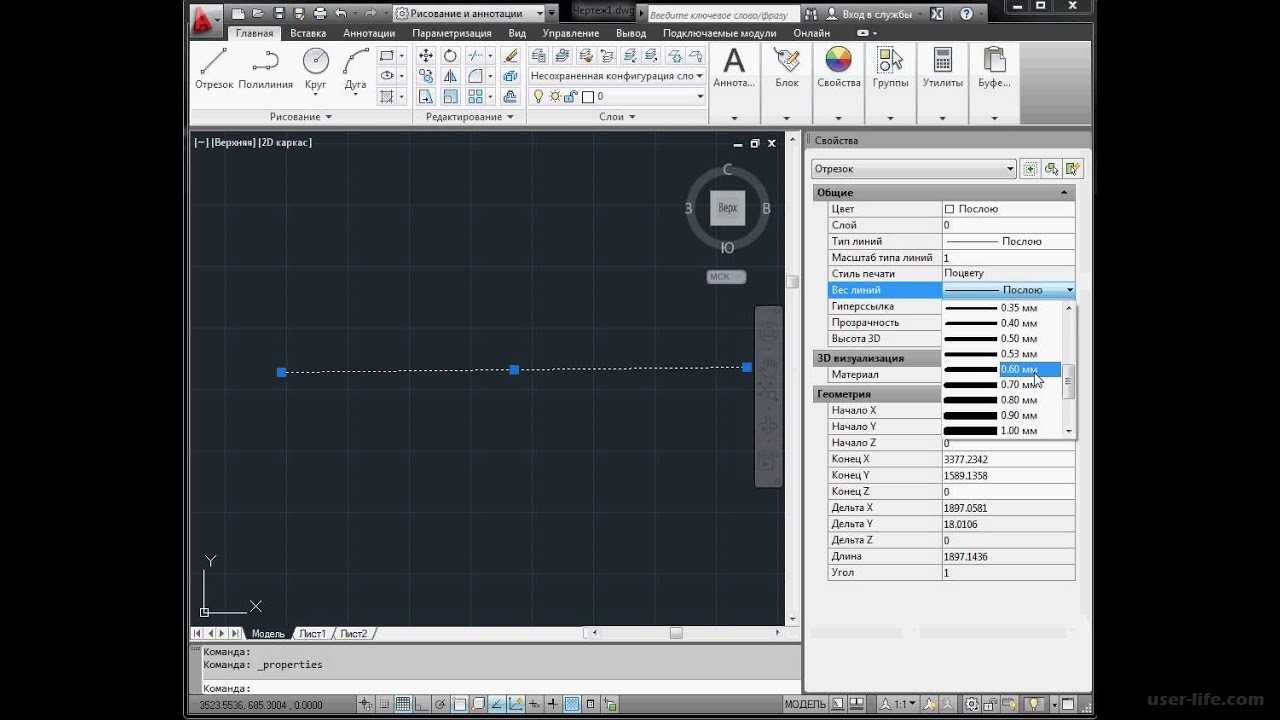Switch to the Вставка ribbon tab

308,33
